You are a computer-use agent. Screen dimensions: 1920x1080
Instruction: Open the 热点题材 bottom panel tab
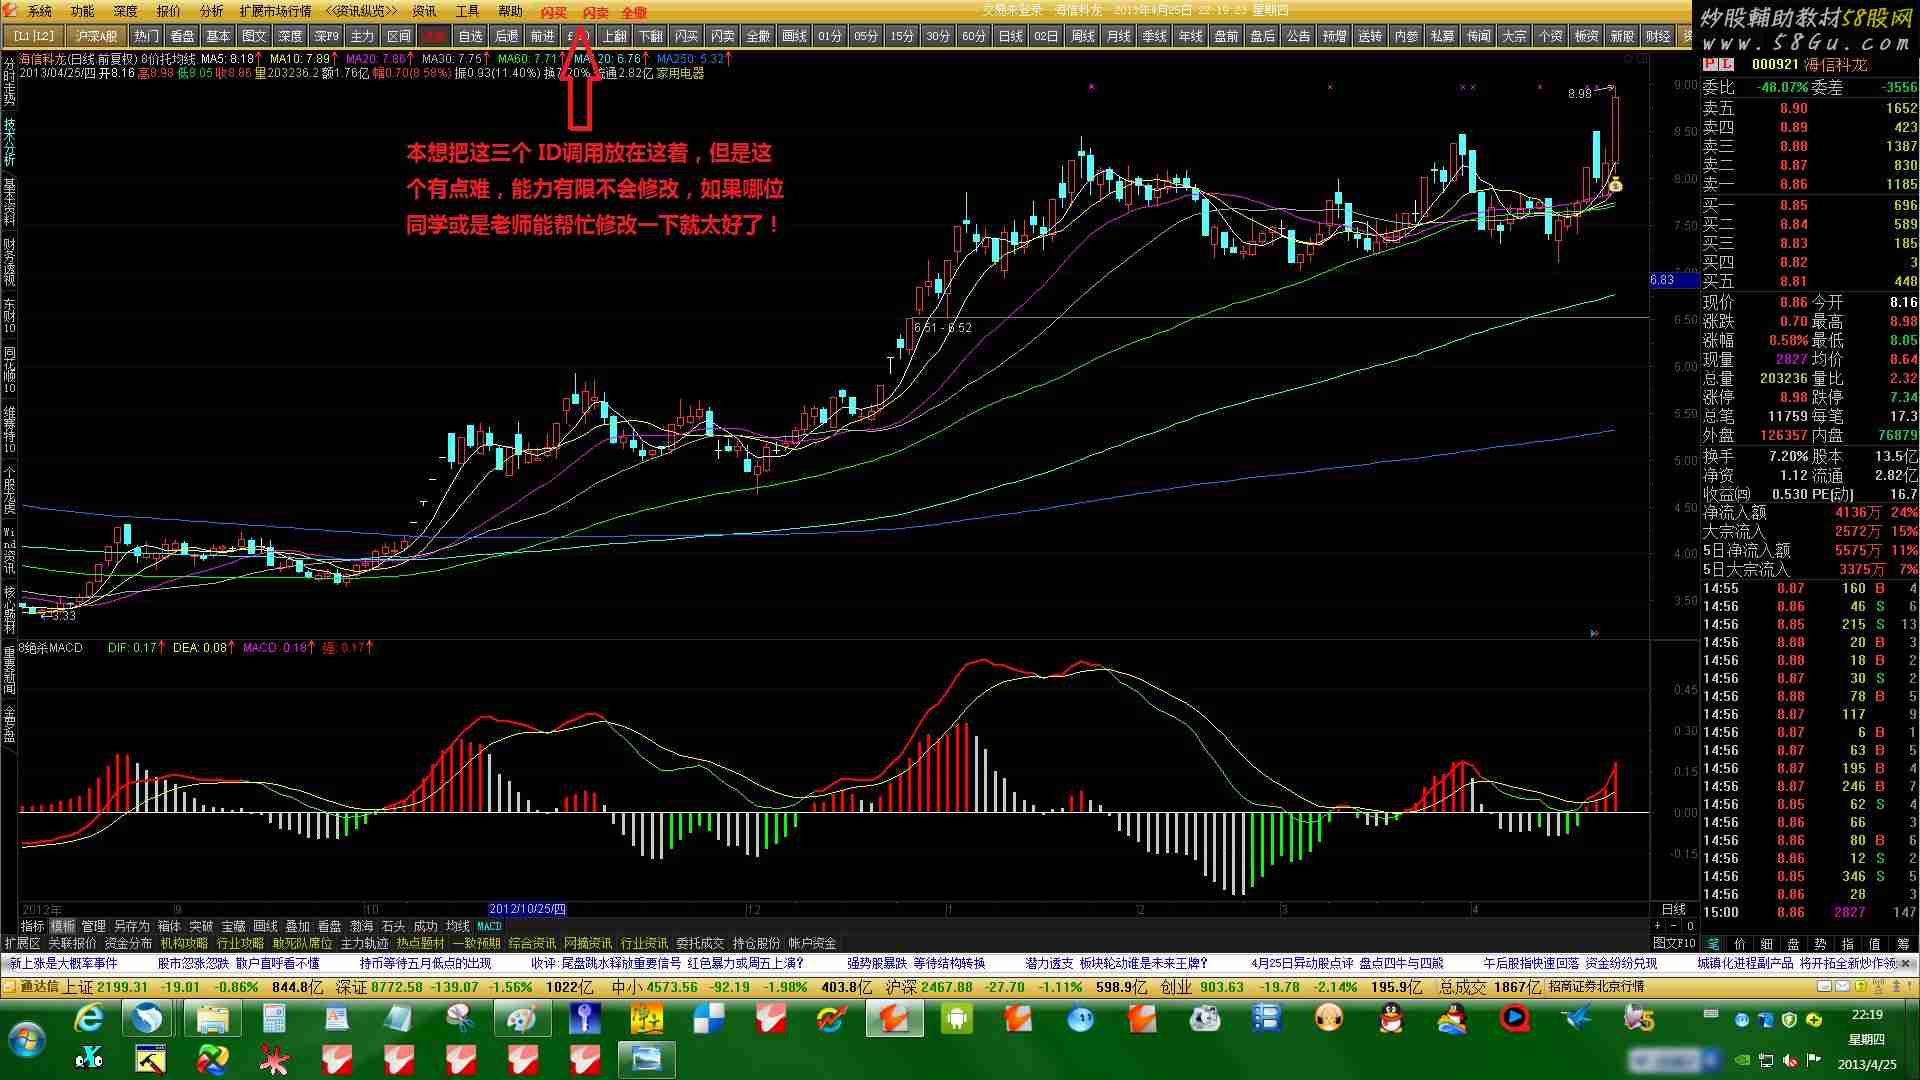(420, 943)
